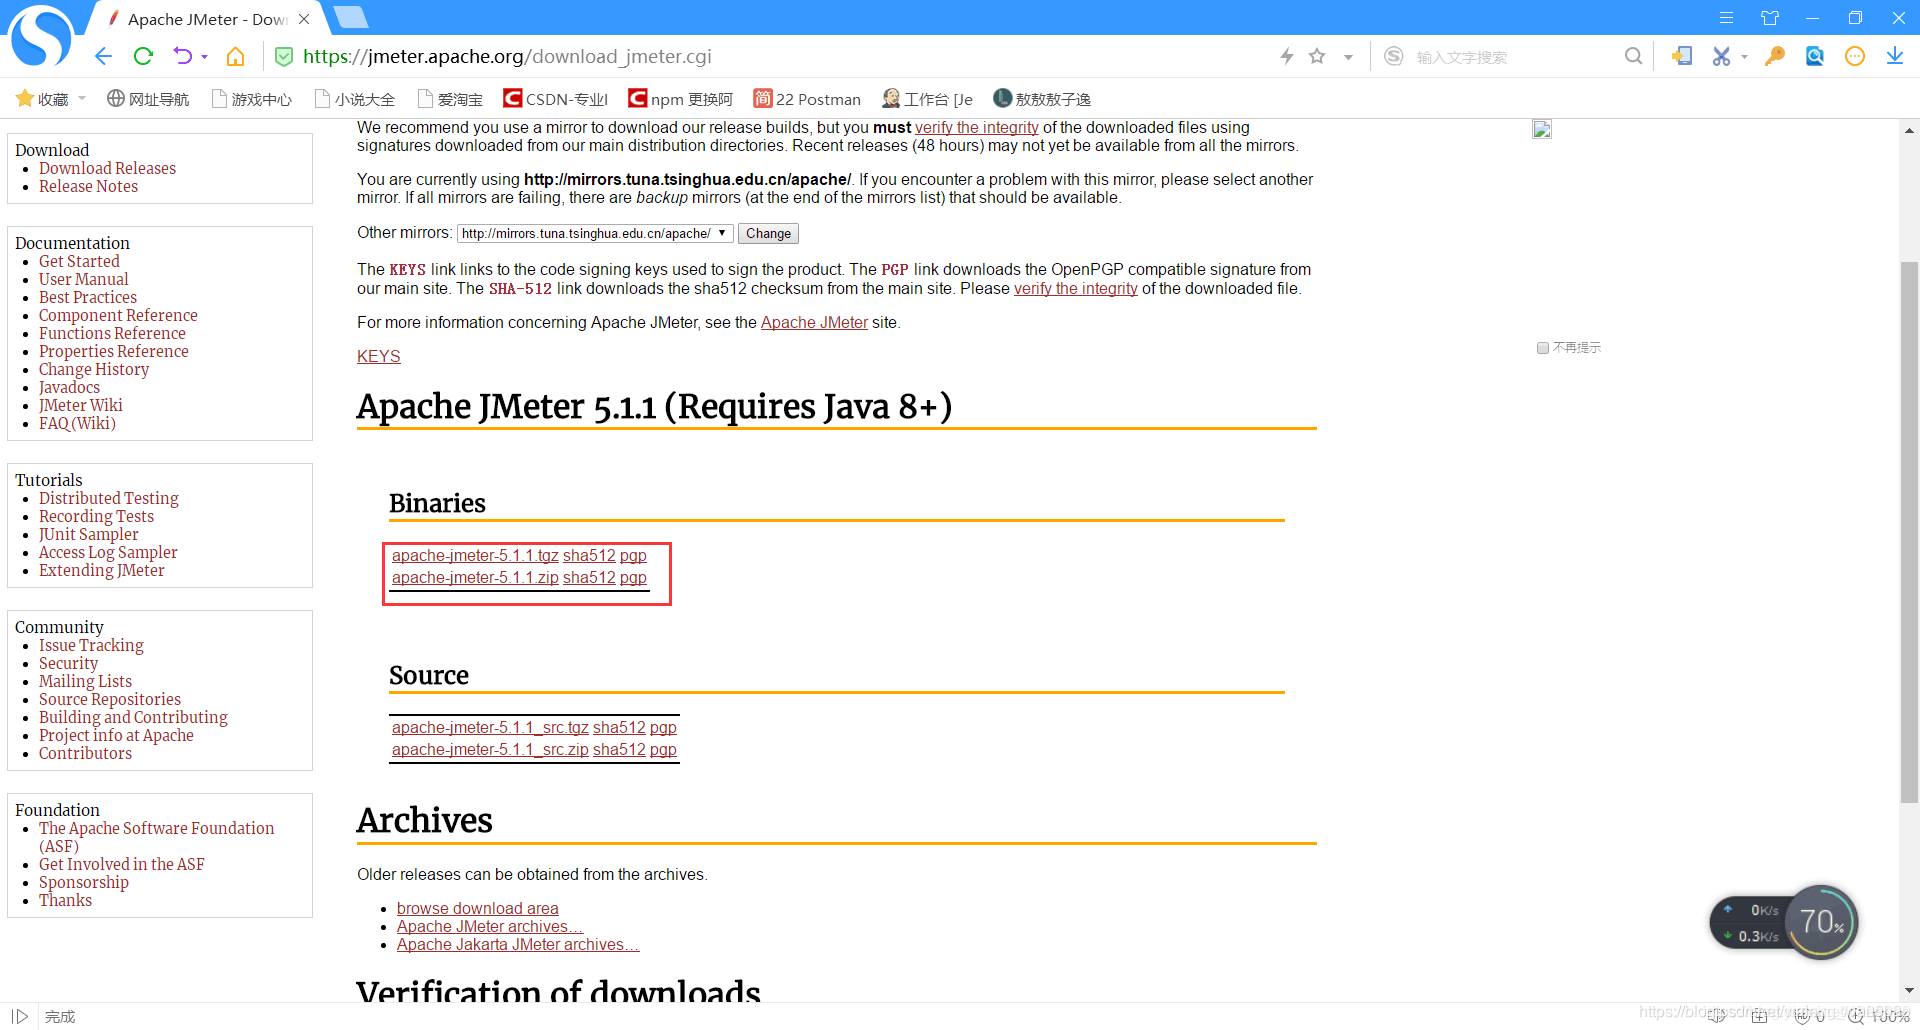This screenshot has width=1920, height=1030.
Task: Reload the page with the green refresh icon
Action: pyautogui.click(x=143, y=56)
